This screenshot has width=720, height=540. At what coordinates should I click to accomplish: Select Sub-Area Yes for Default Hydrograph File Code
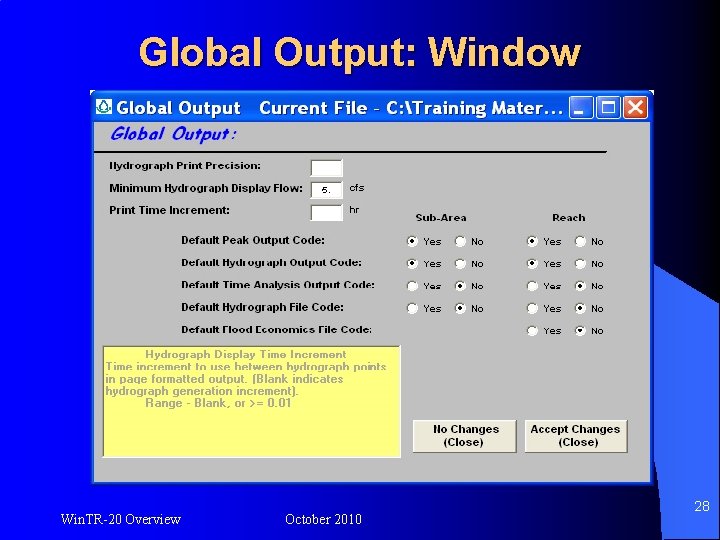(x=412, y=309)
